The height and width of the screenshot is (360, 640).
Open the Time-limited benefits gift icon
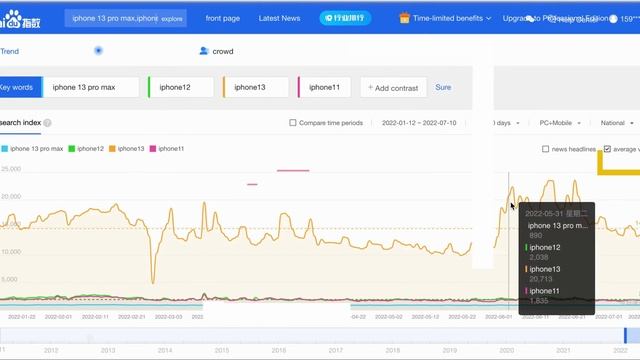tap(404, 18)
